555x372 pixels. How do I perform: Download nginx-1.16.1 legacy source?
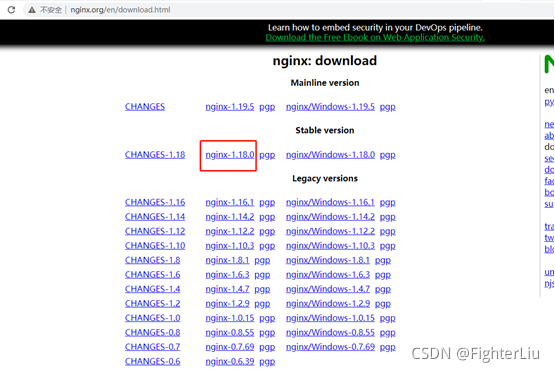[230, 202]
